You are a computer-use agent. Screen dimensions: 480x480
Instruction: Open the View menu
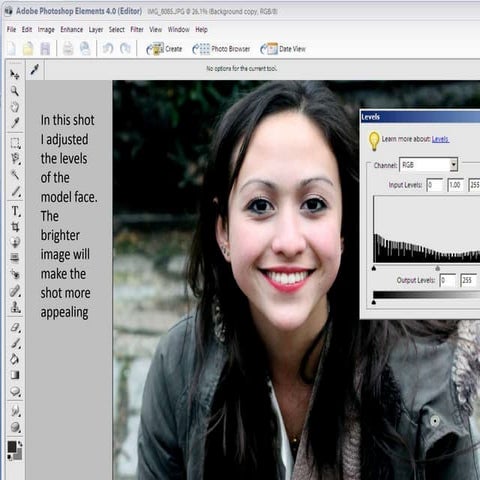pos(155,30)
